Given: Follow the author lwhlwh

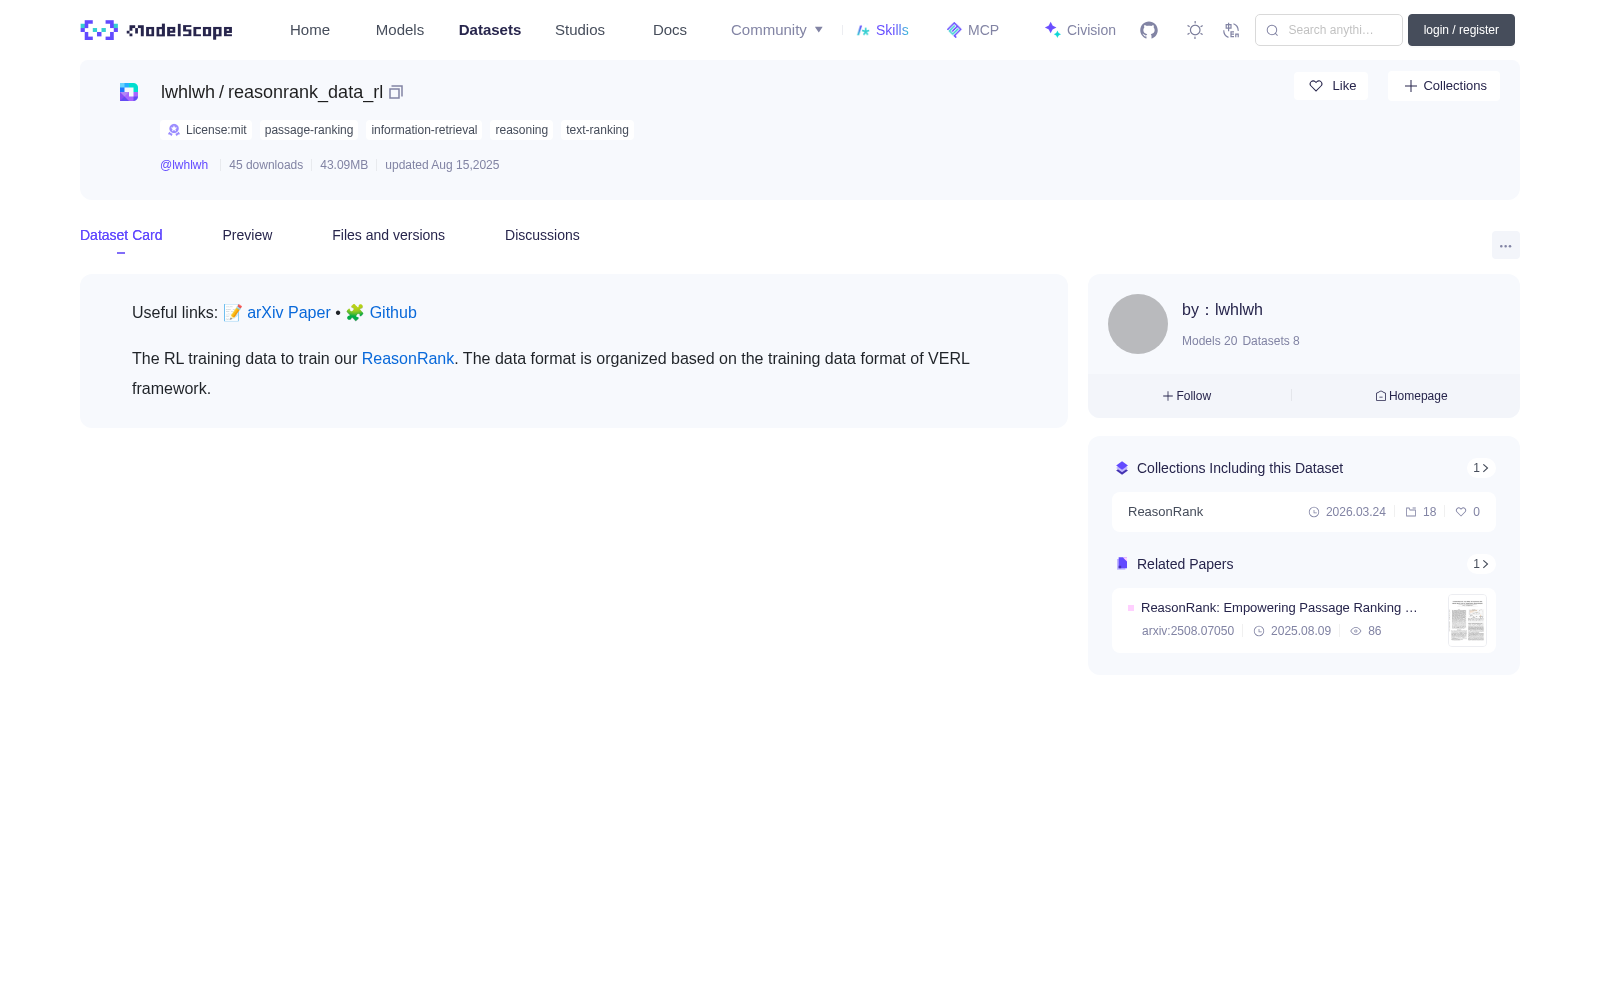Looking at the screenshot, I should (x=1187, y=396).
